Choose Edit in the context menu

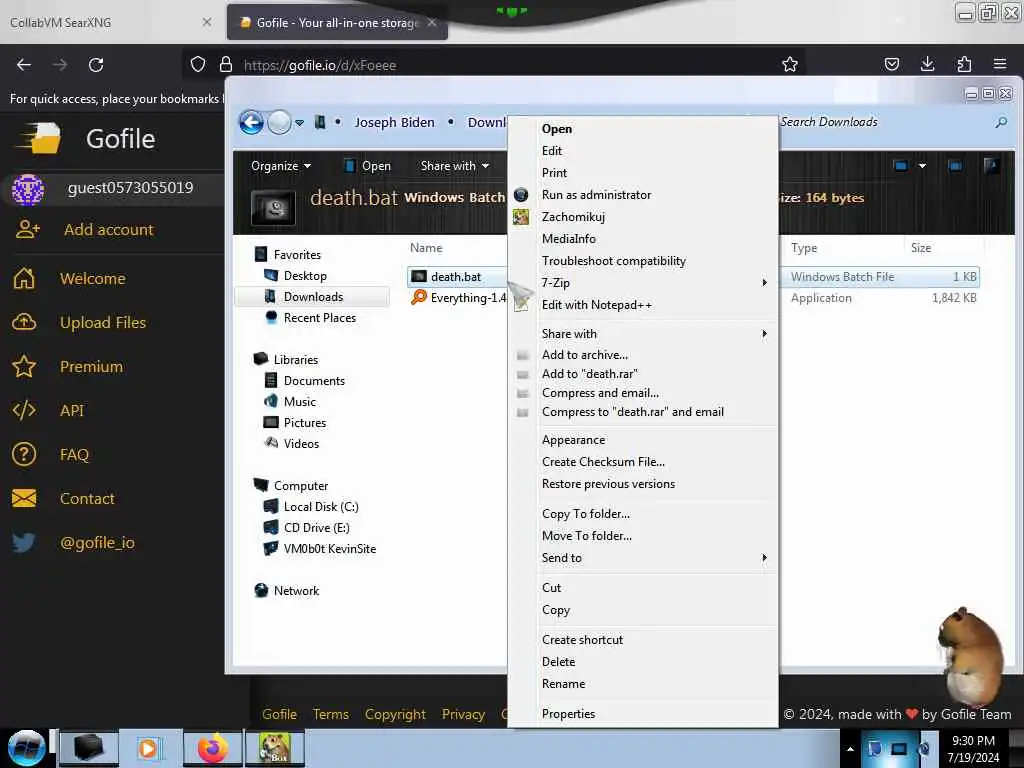coord(643,151)
